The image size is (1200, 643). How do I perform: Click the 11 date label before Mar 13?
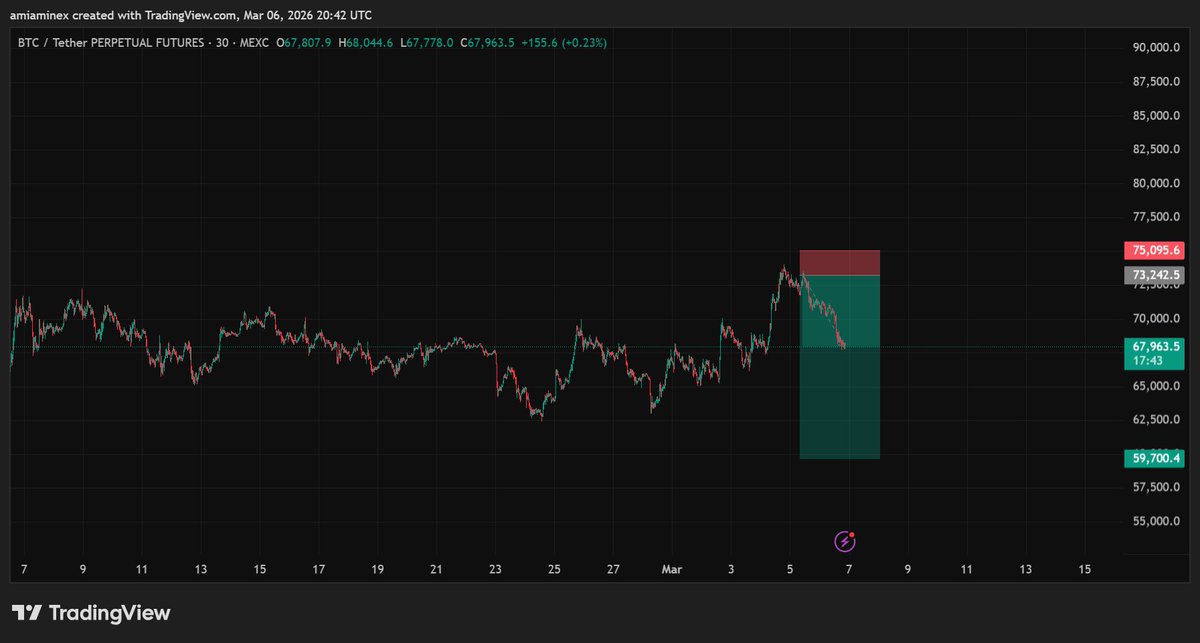pyautogui.click(x=967, y=569)
